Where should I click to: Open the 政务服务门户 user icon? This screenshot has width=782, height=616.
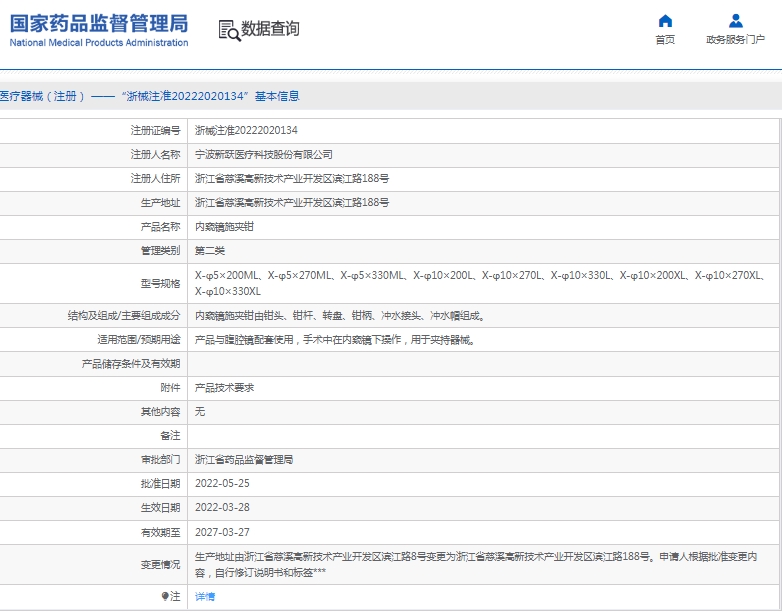click(736, 21)
